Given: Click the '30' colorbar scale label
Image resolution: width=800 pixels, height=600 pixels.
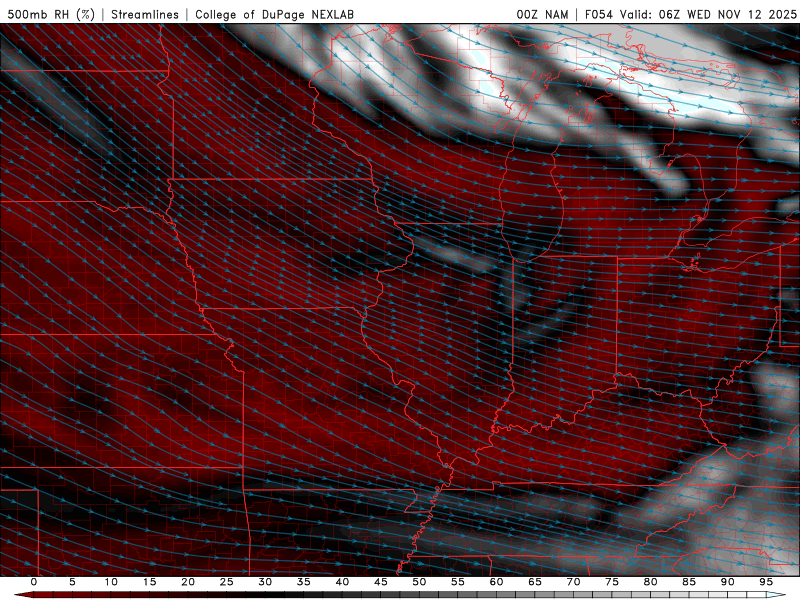Looking at the screenshot, I should (265, 582).
